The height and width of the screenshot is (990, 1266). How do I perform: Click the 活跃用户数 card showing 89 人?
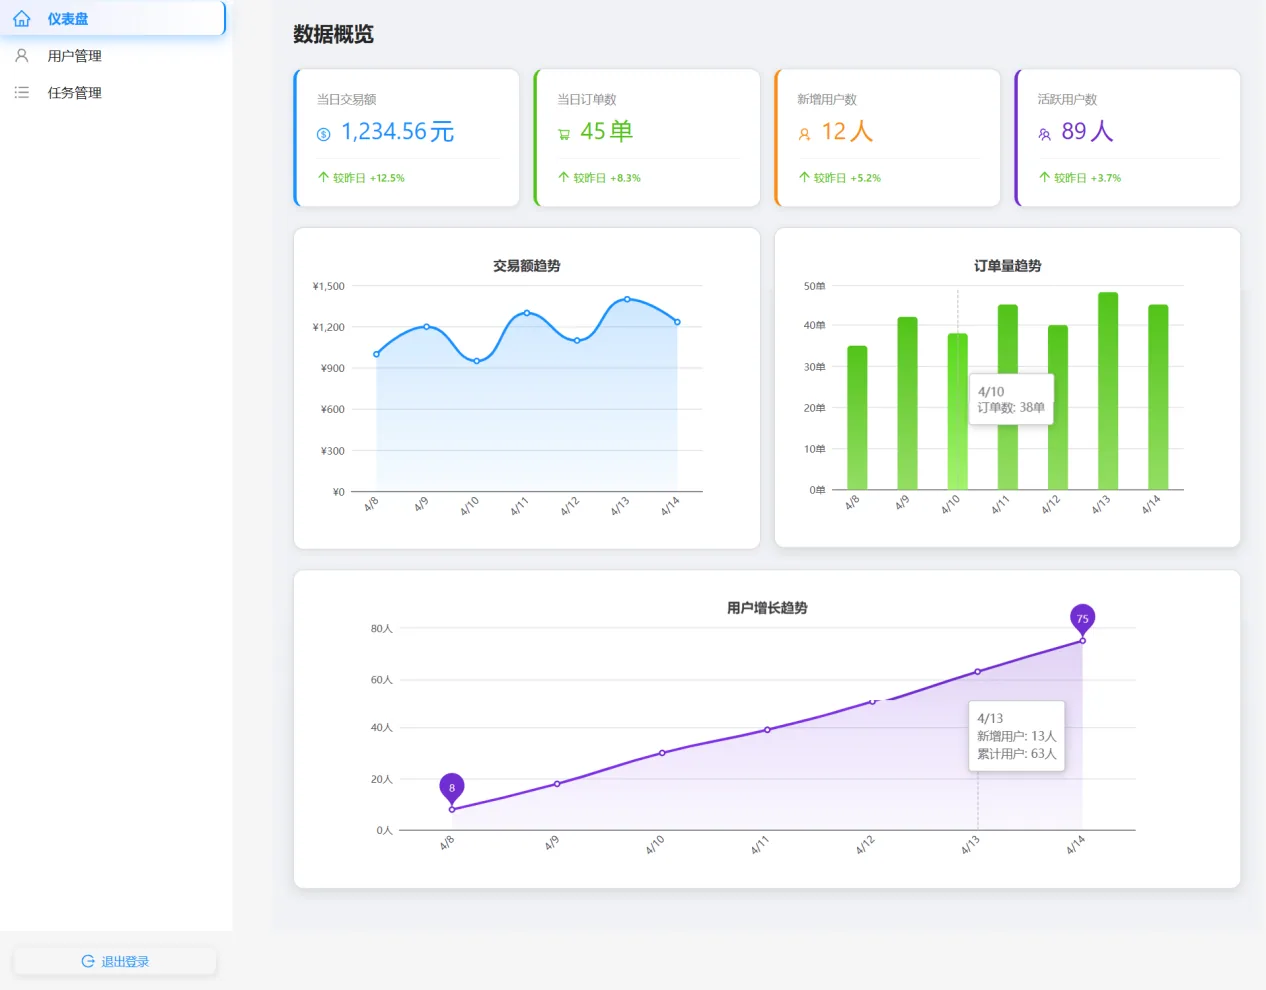click(x=1127, y=138)
